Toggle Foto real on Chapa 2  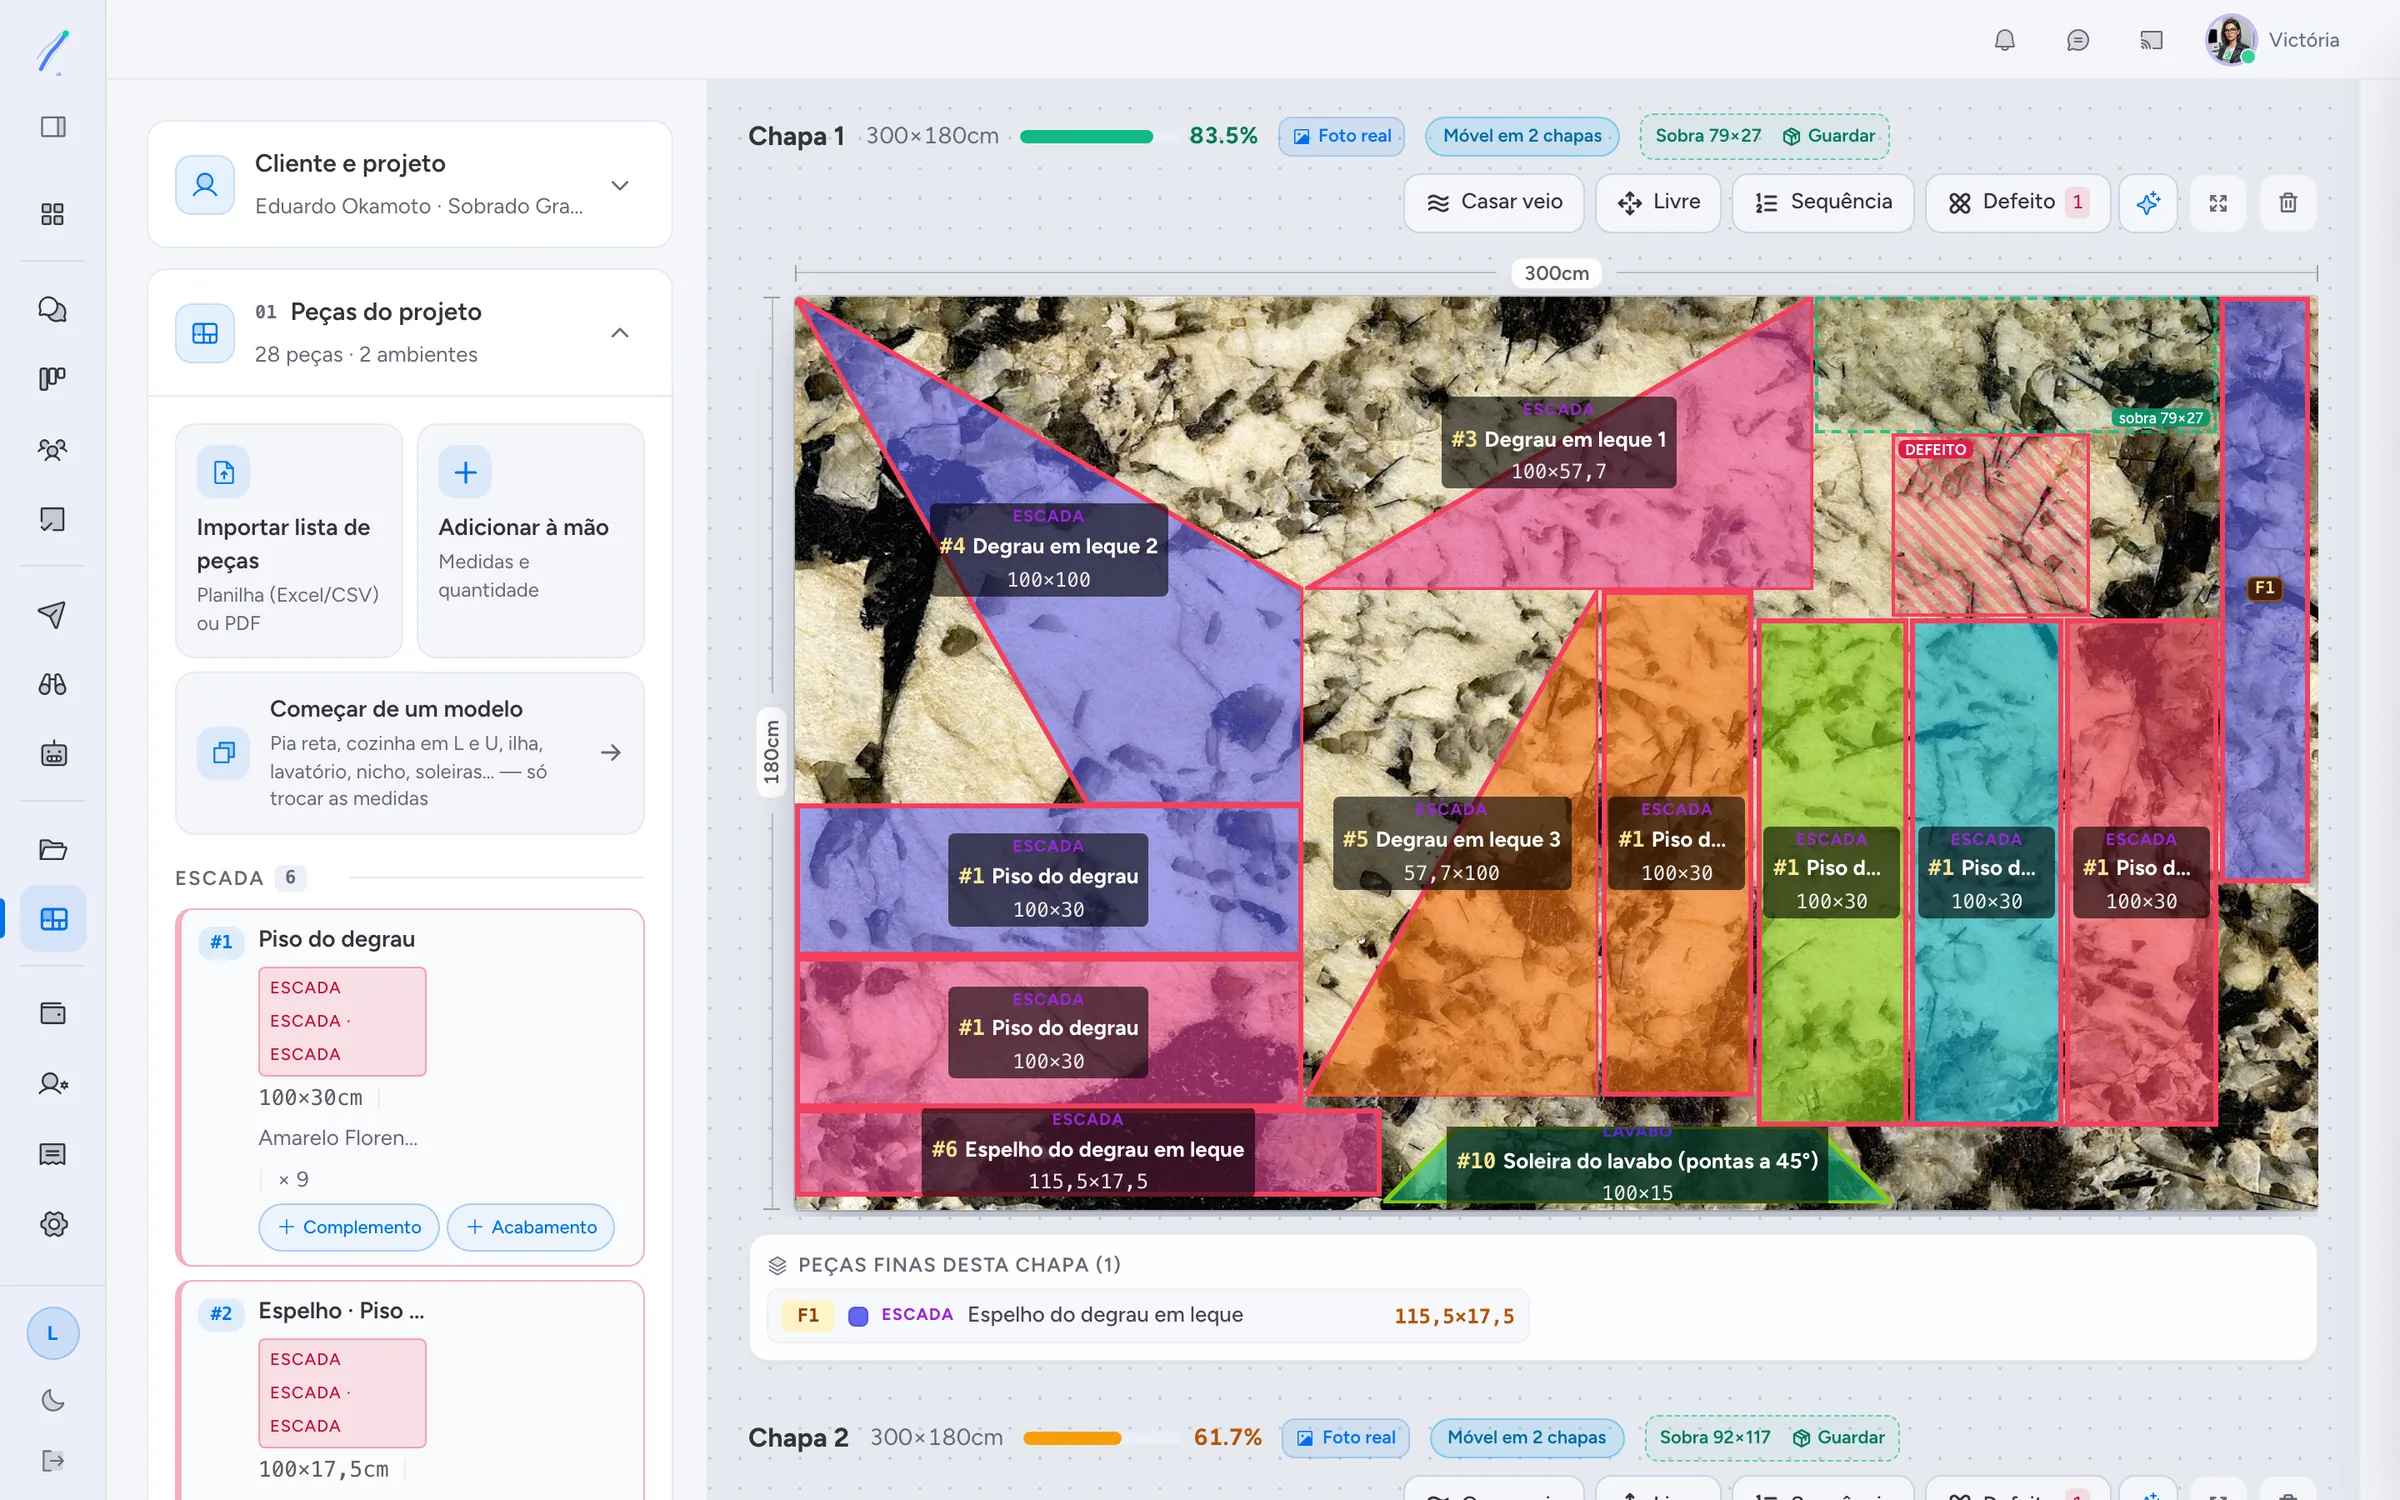[x=1346, y=1437]
